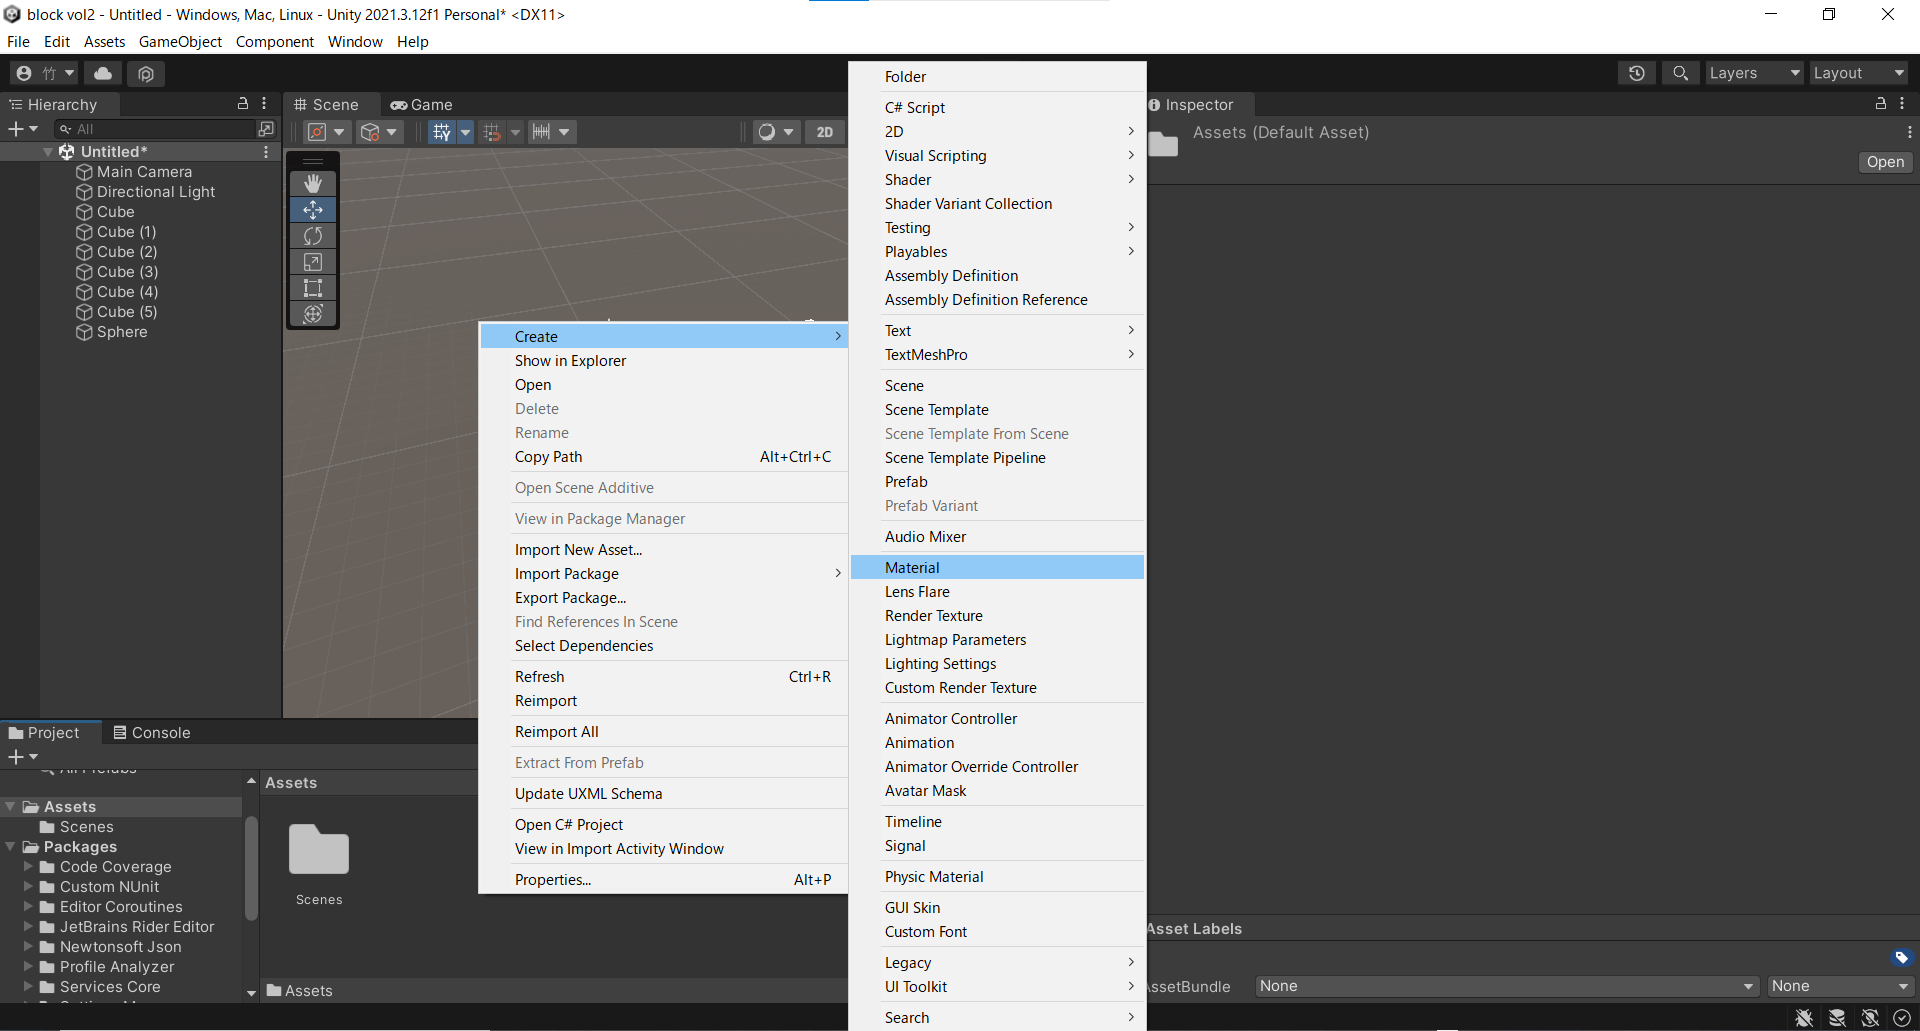The height and width of the screenshot is (1031, 1920).
Task: Select Directional Light in Hierarchy
Action: pos(156,192)
